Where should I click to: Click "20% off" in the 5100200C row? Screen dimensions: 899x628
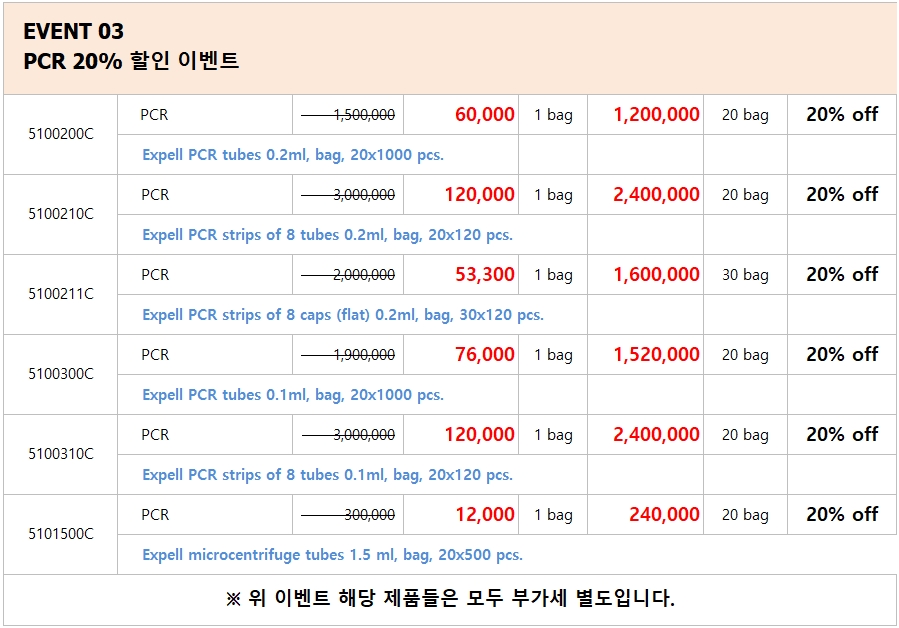point(842,115)
